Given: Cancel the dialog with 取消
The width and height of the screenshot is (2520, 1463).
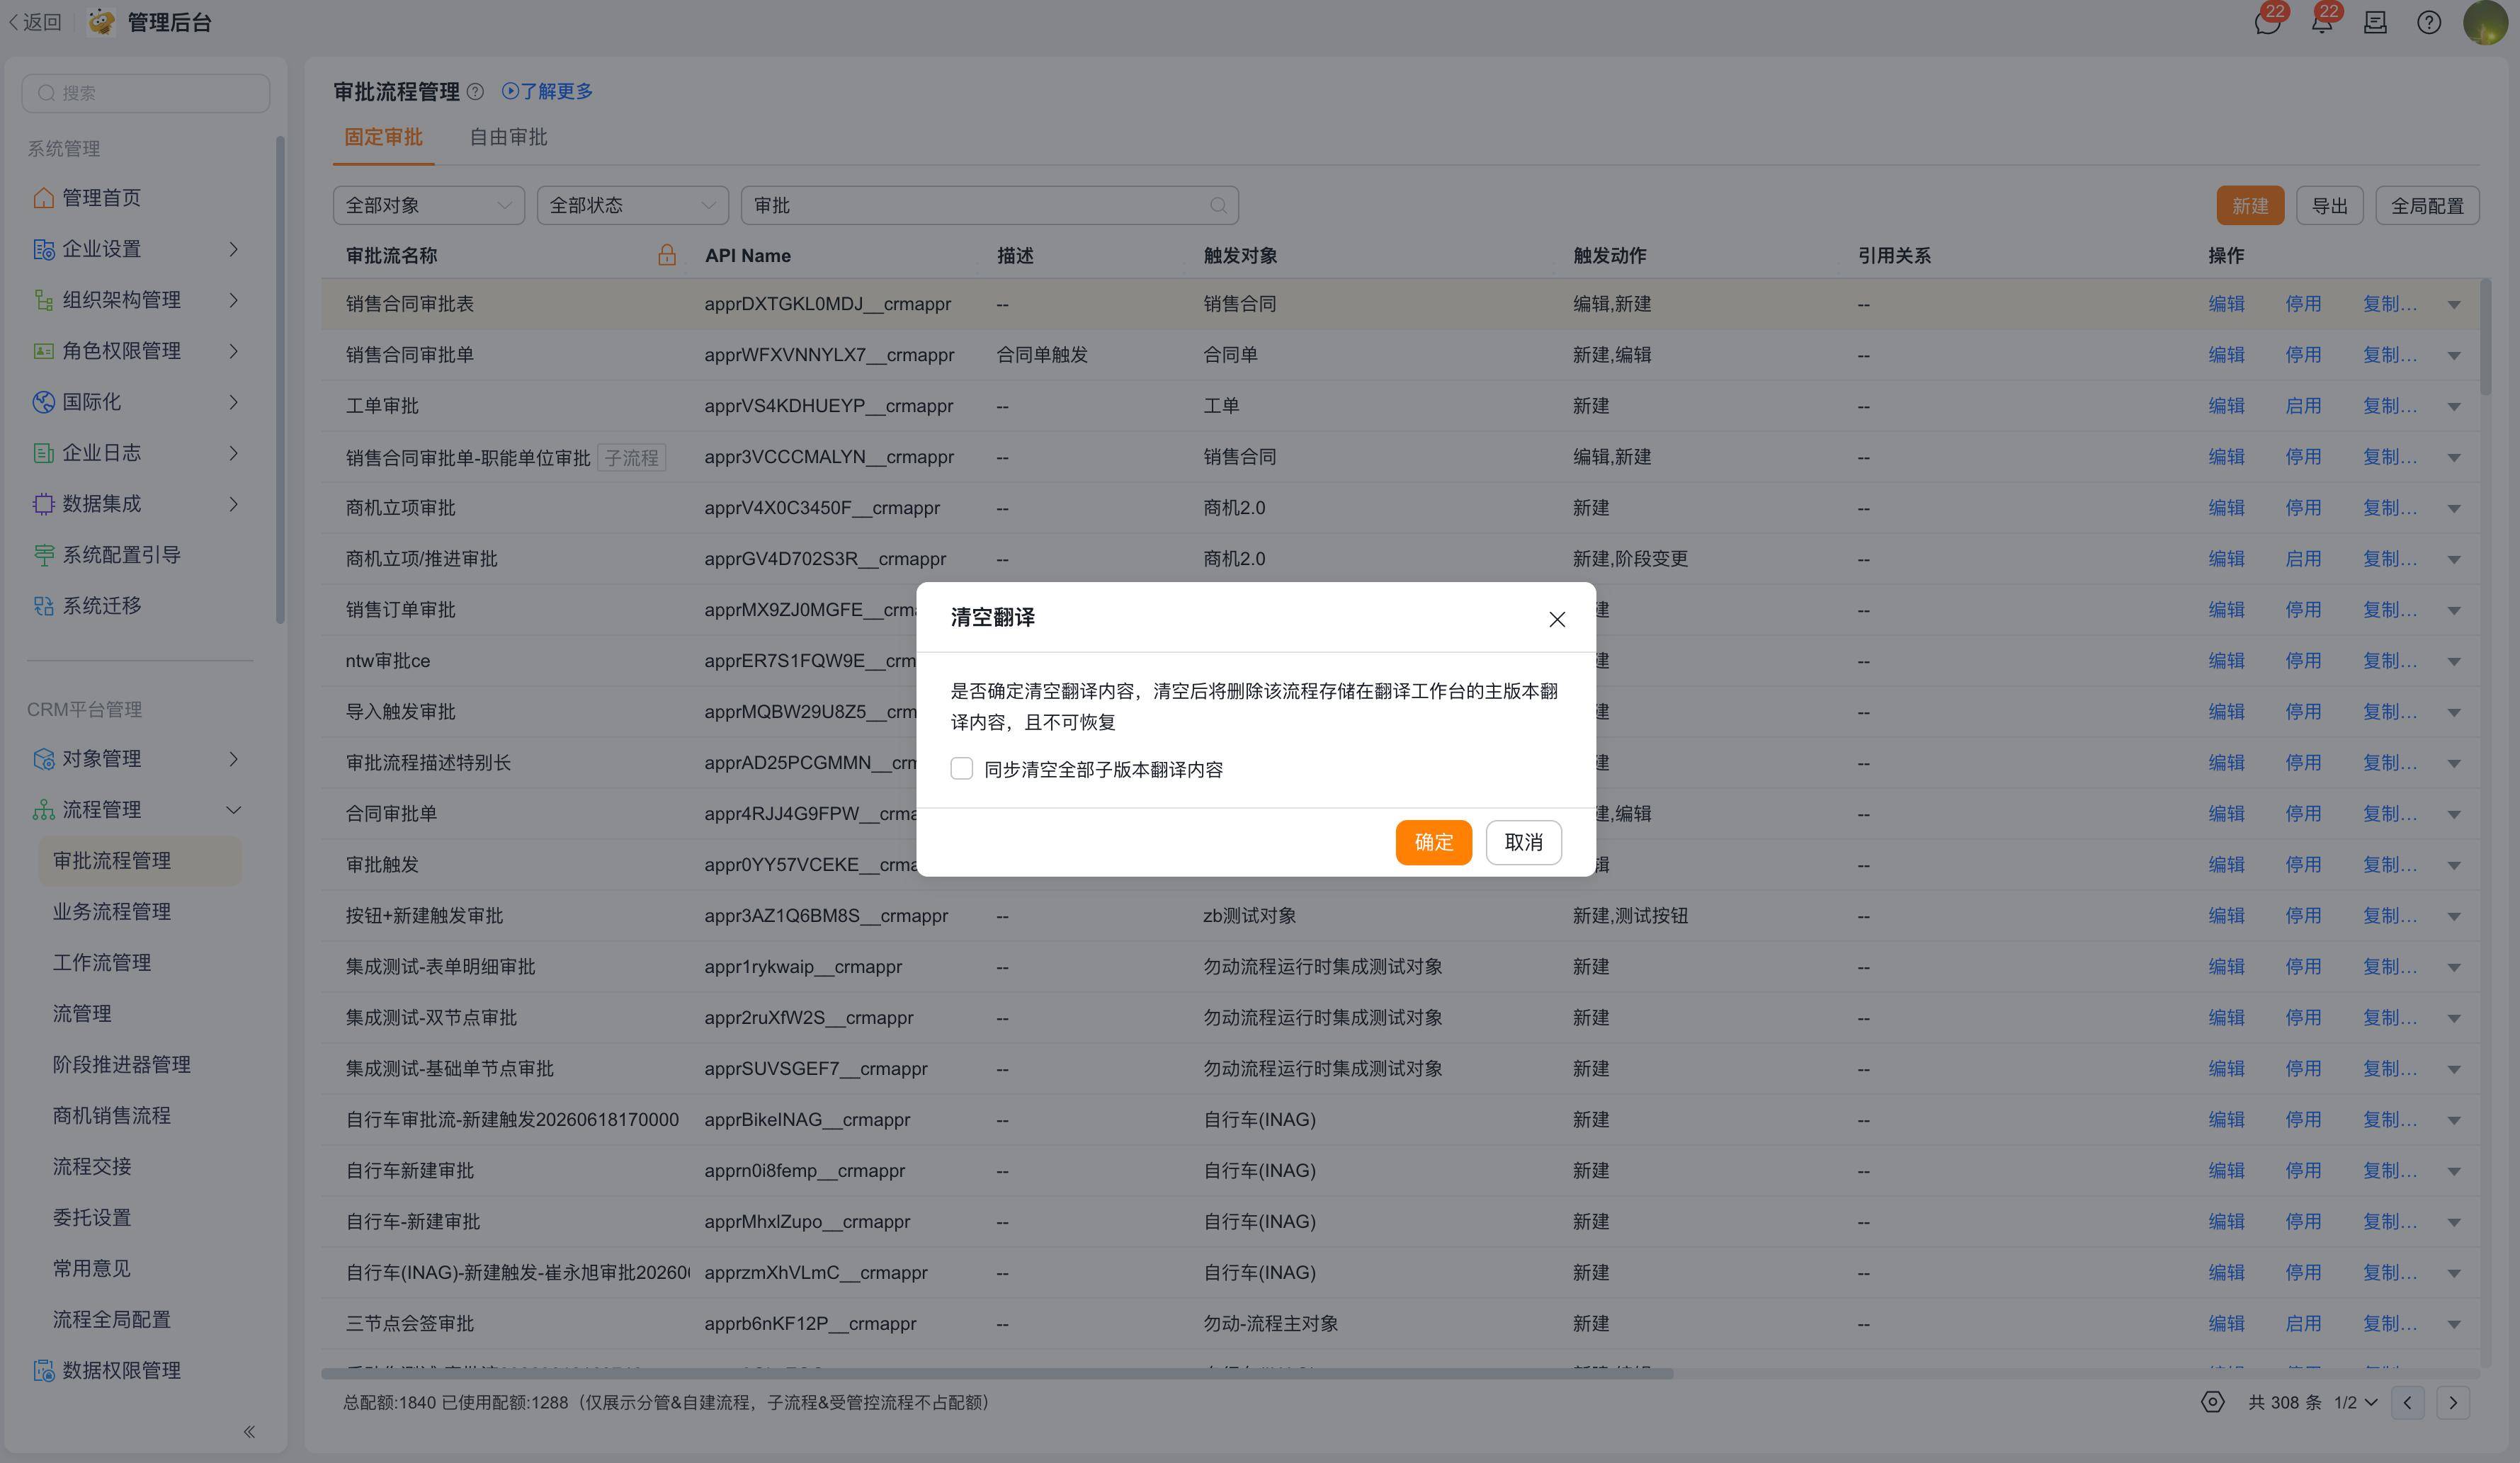Looking at the screenshot, I should click(1523, 842).
